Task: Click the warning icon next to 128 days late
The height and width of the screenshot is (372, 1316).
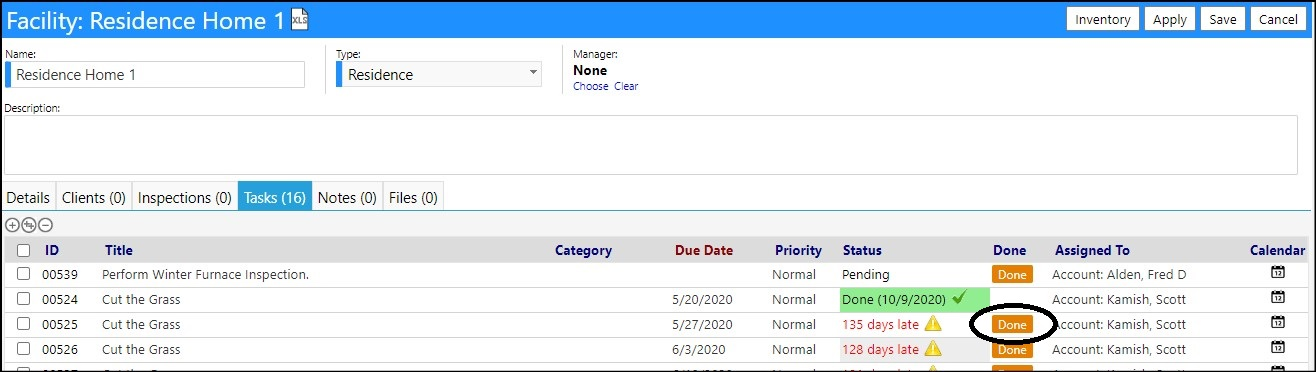Action: (x=932, y=349)
